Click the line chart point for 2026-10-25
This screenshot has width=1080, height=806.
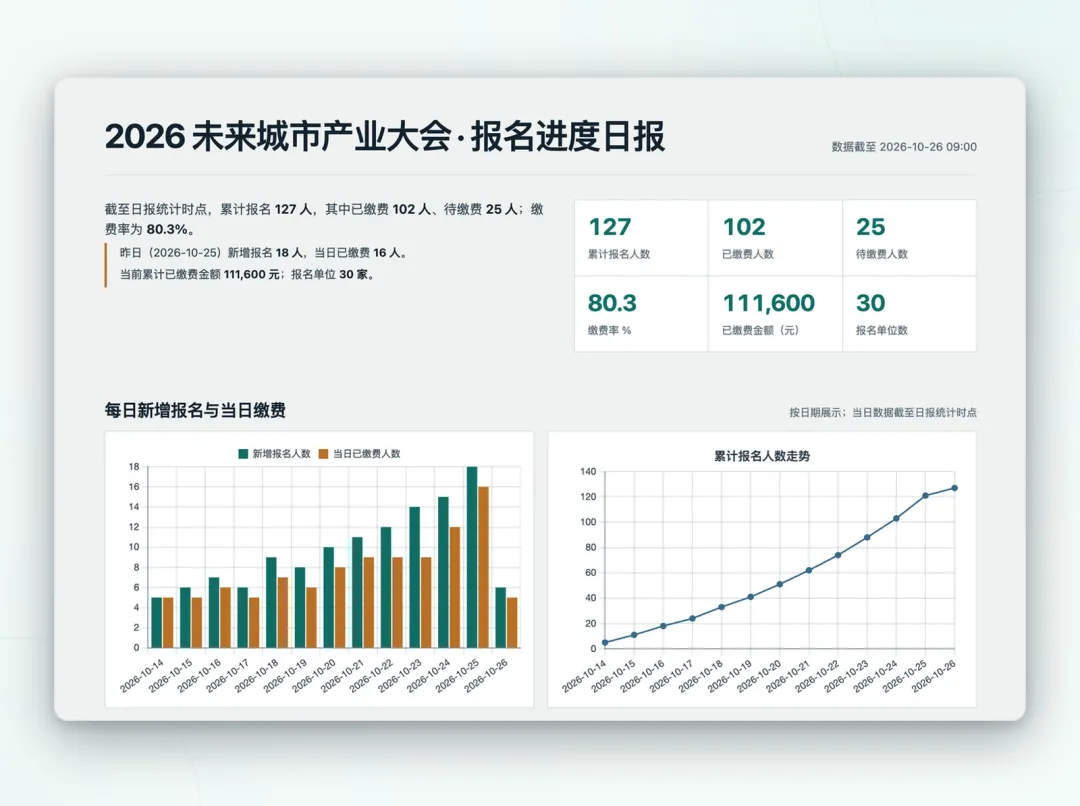pyautogui.click(x=925, y=496)
